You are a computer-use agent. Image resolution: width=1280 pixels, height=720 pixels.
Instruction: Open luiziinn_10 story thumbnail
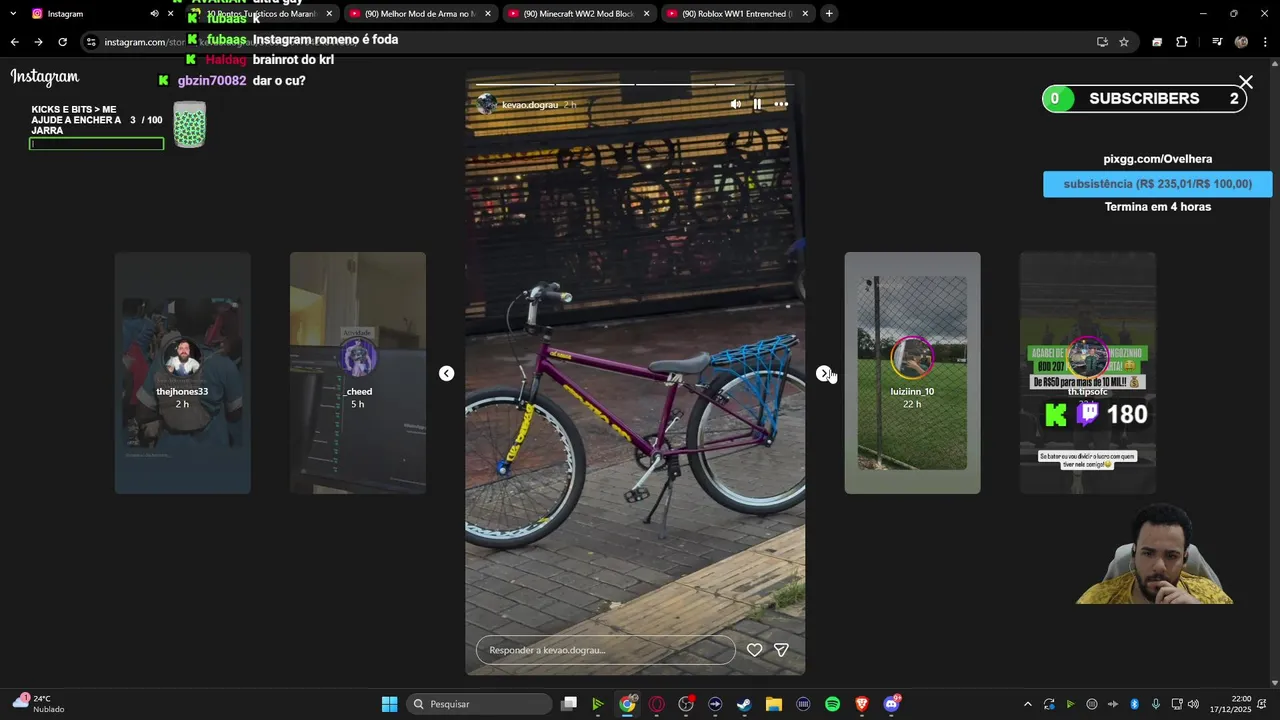coord(912,373)
